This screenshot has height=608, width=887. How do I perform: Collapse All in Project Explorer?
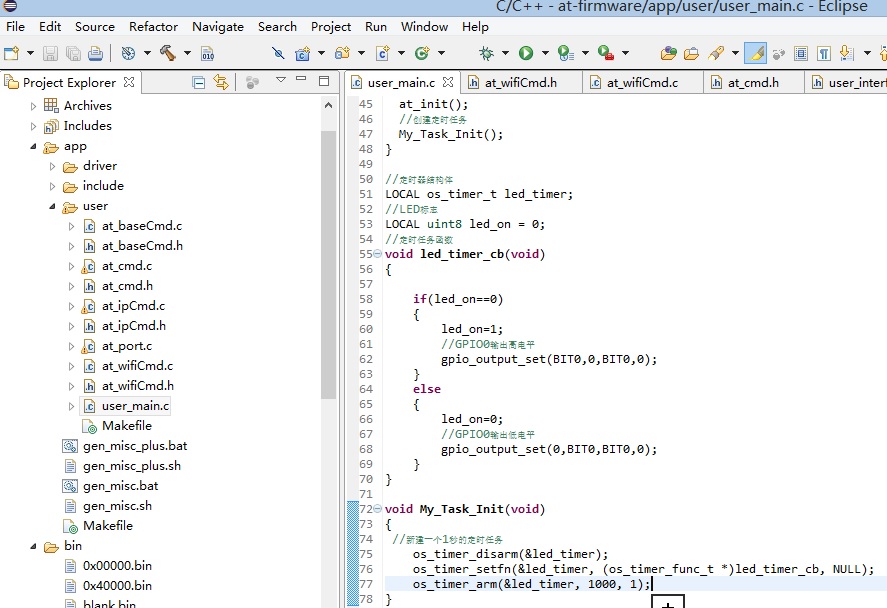pyautogui.click(x=198, y=83)
